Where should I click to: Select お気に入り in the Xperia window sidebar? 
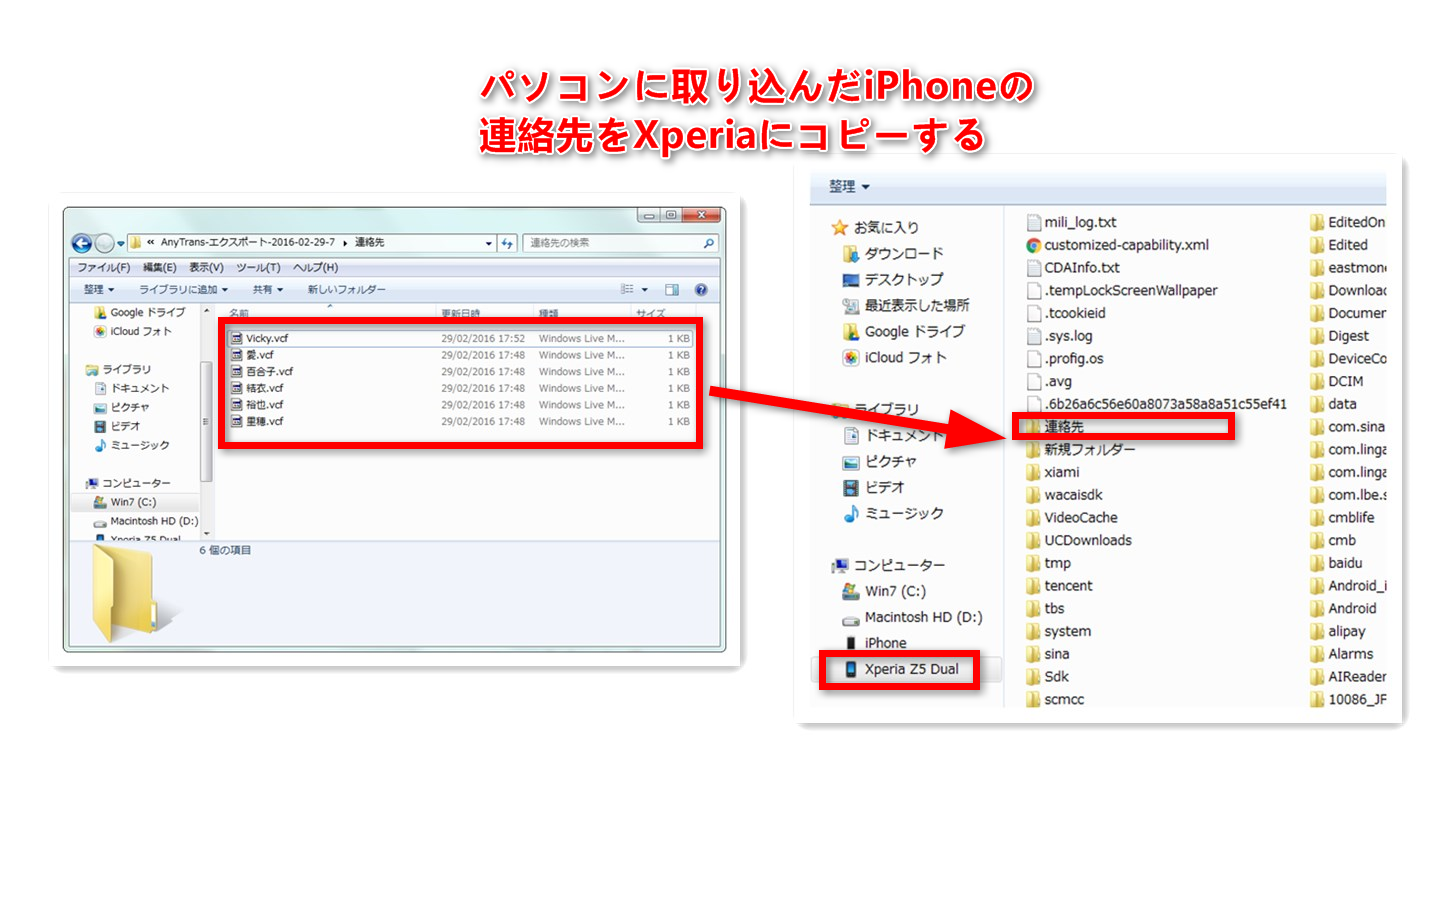coord(875,228)
